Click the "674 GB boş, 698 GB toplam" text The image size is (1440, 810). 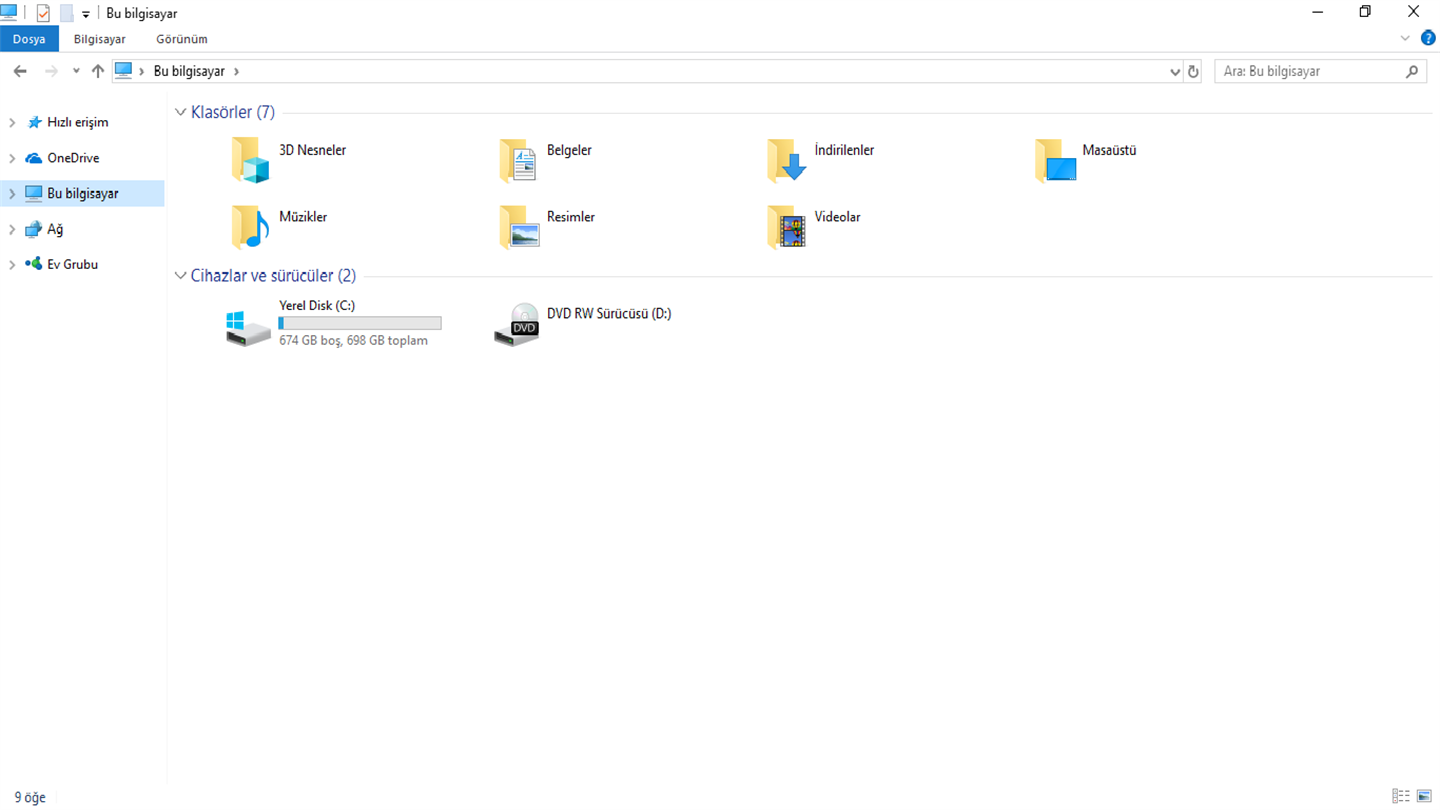(x=353, y=340)
